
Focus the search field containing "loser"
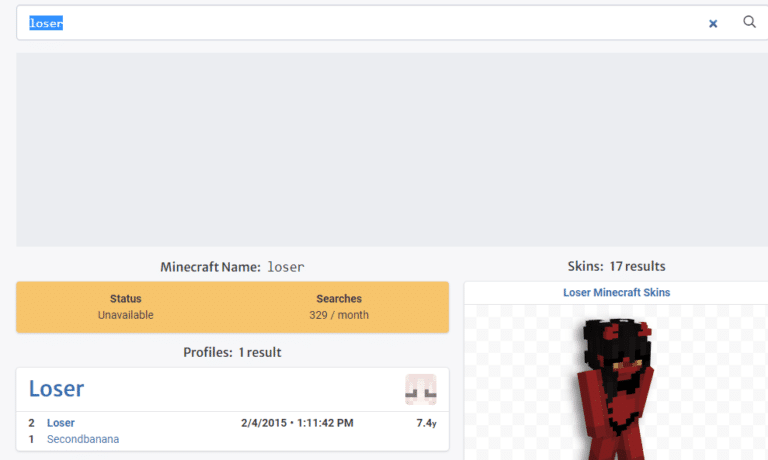[360, 23]
